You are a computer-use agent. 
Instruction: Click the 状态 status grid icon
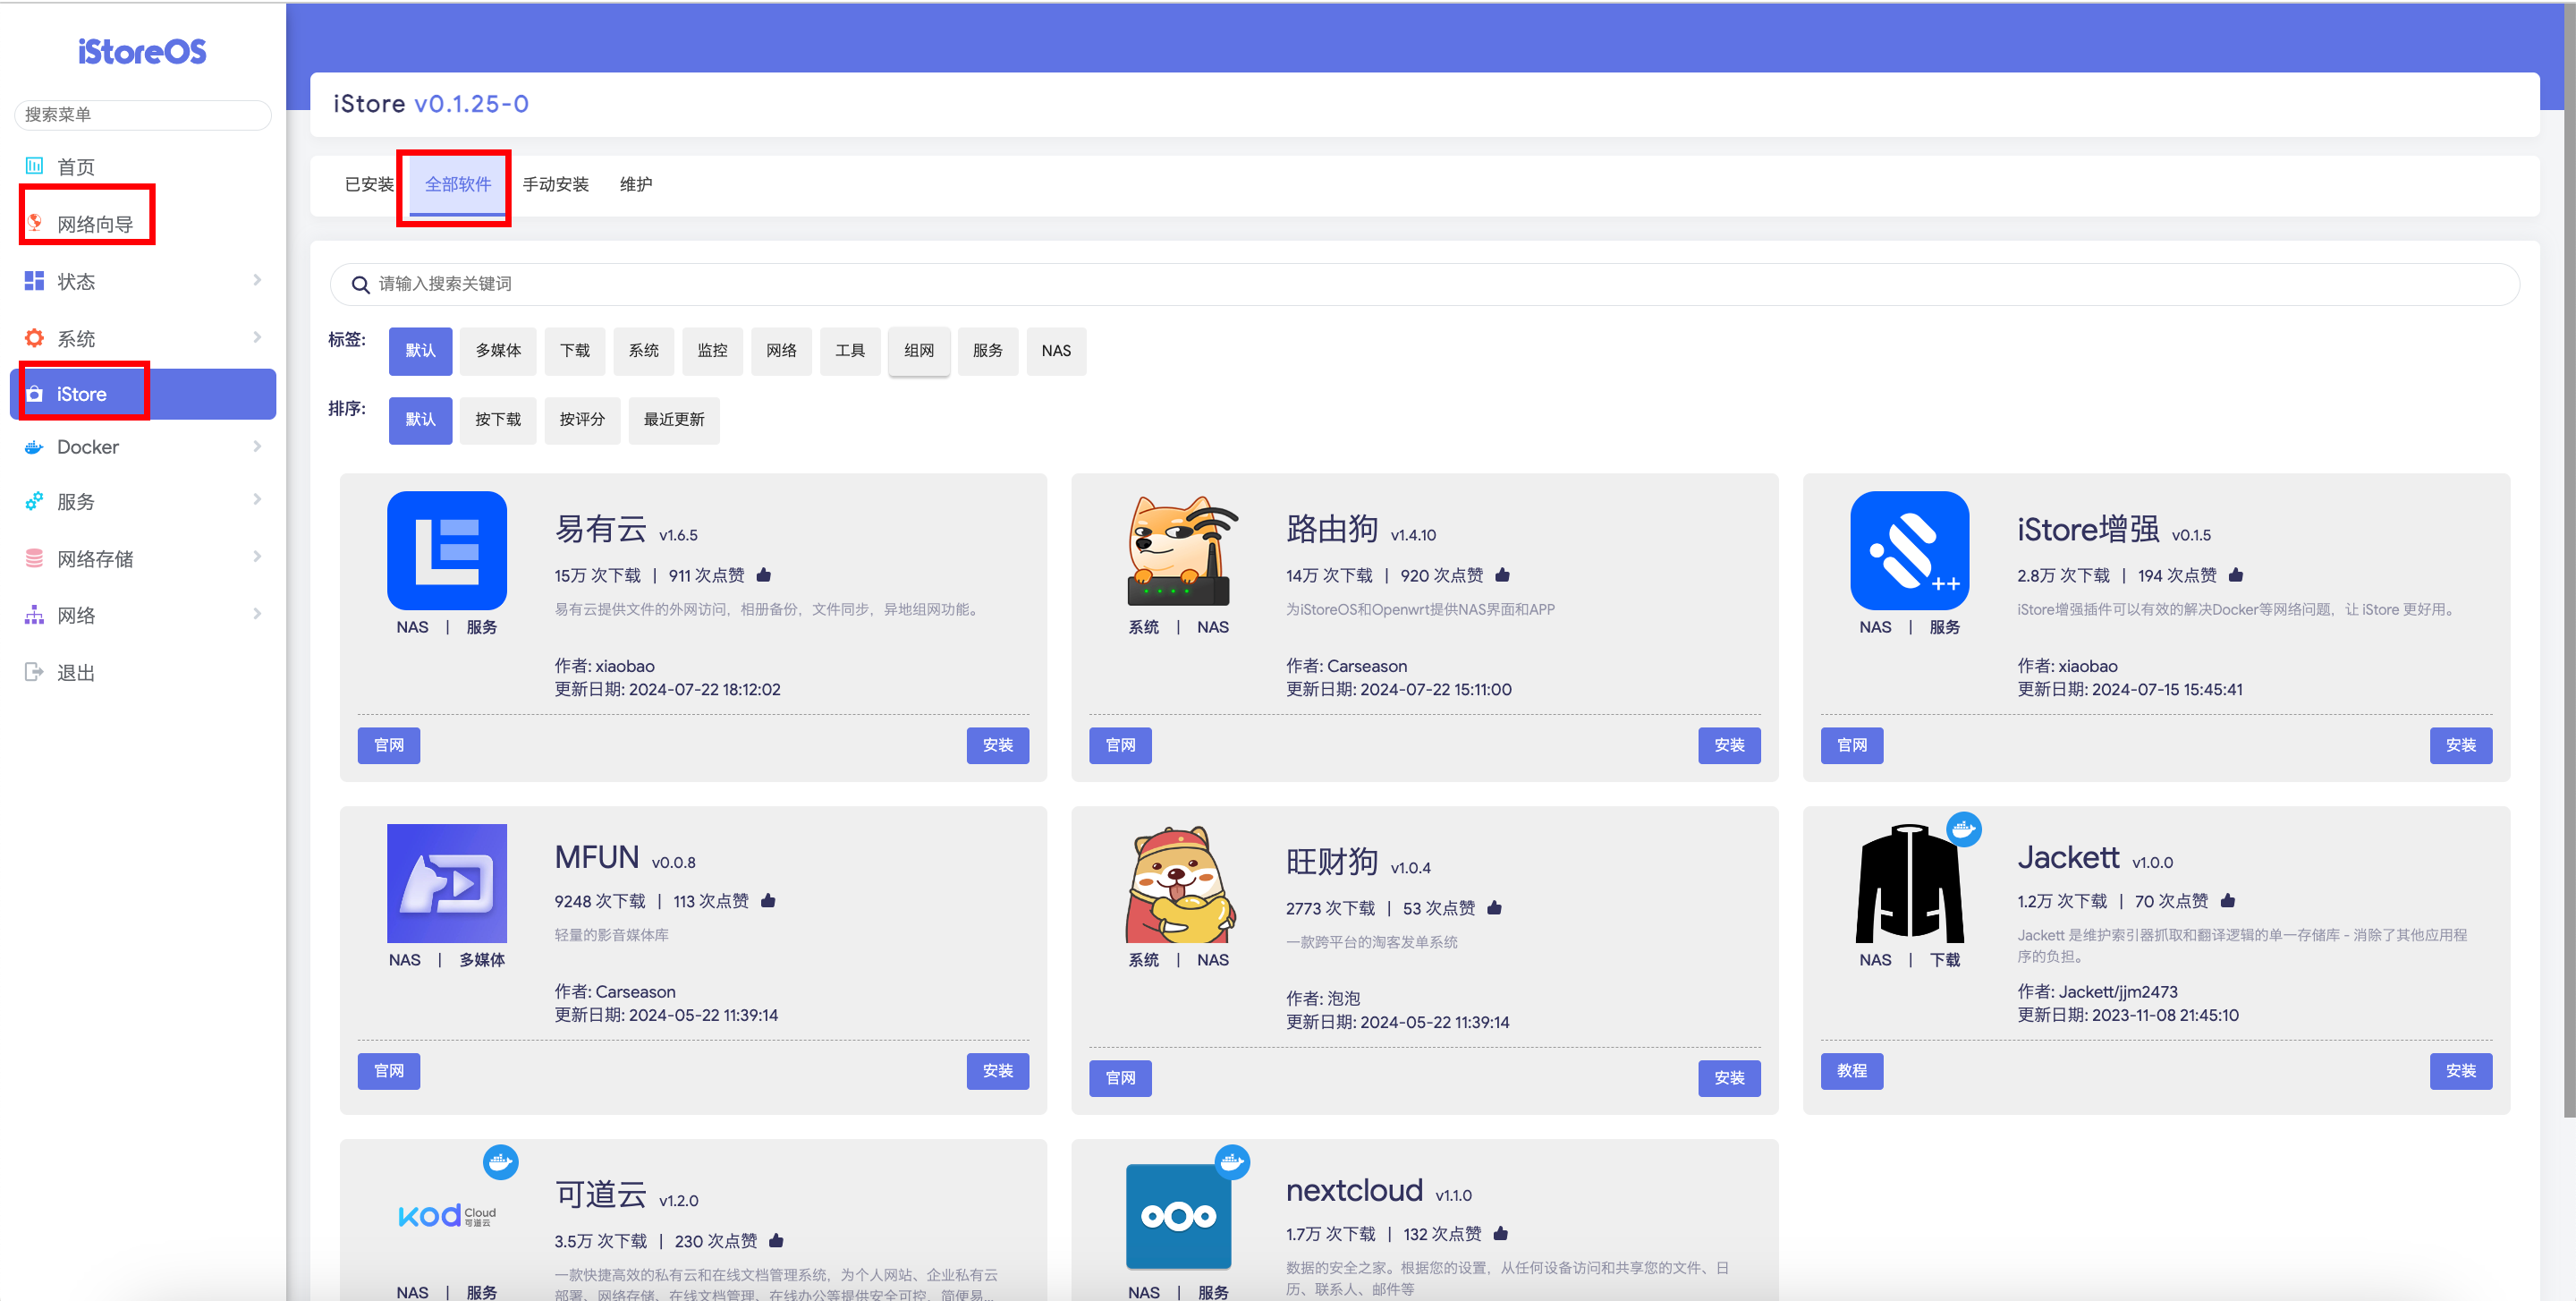tap(34, 281)
